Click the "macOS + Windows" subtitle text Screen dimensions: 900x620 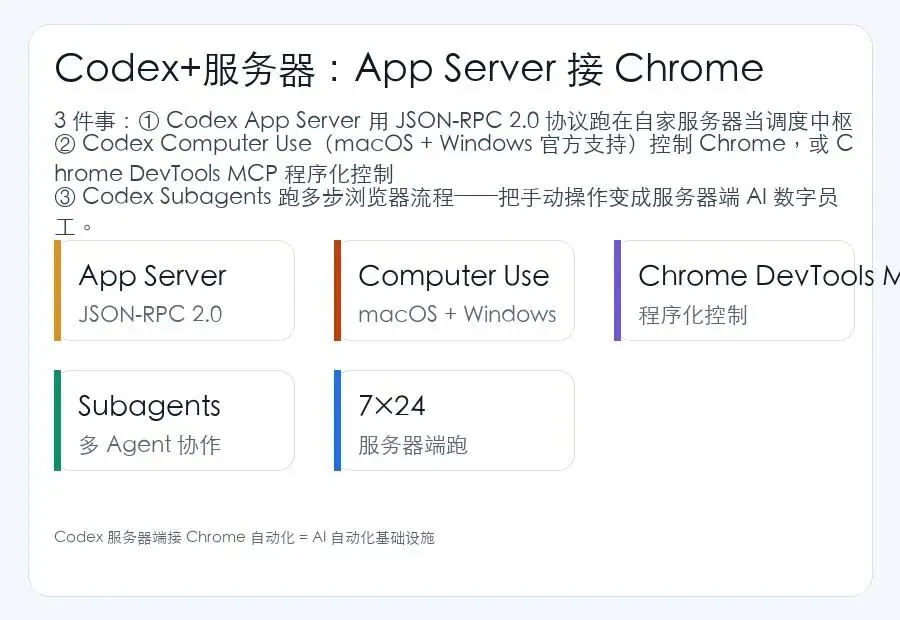coord(457,314)
